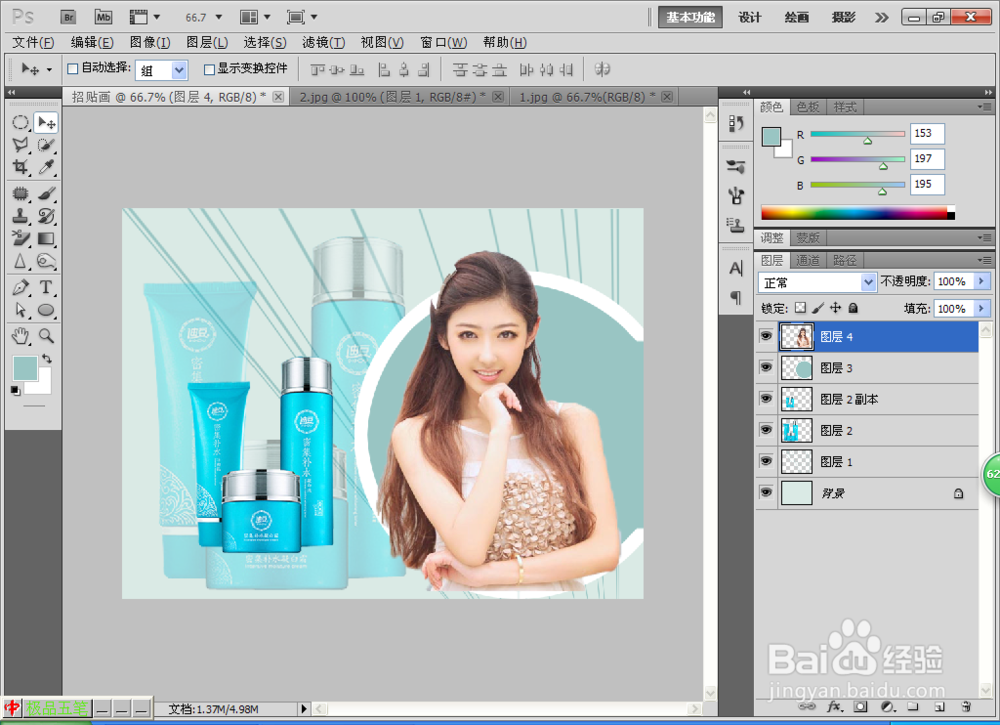The height and width of the screenshot is (725, 1000).
Task: Switch to the 绘画 workspace
Action: tap(797, 17)
